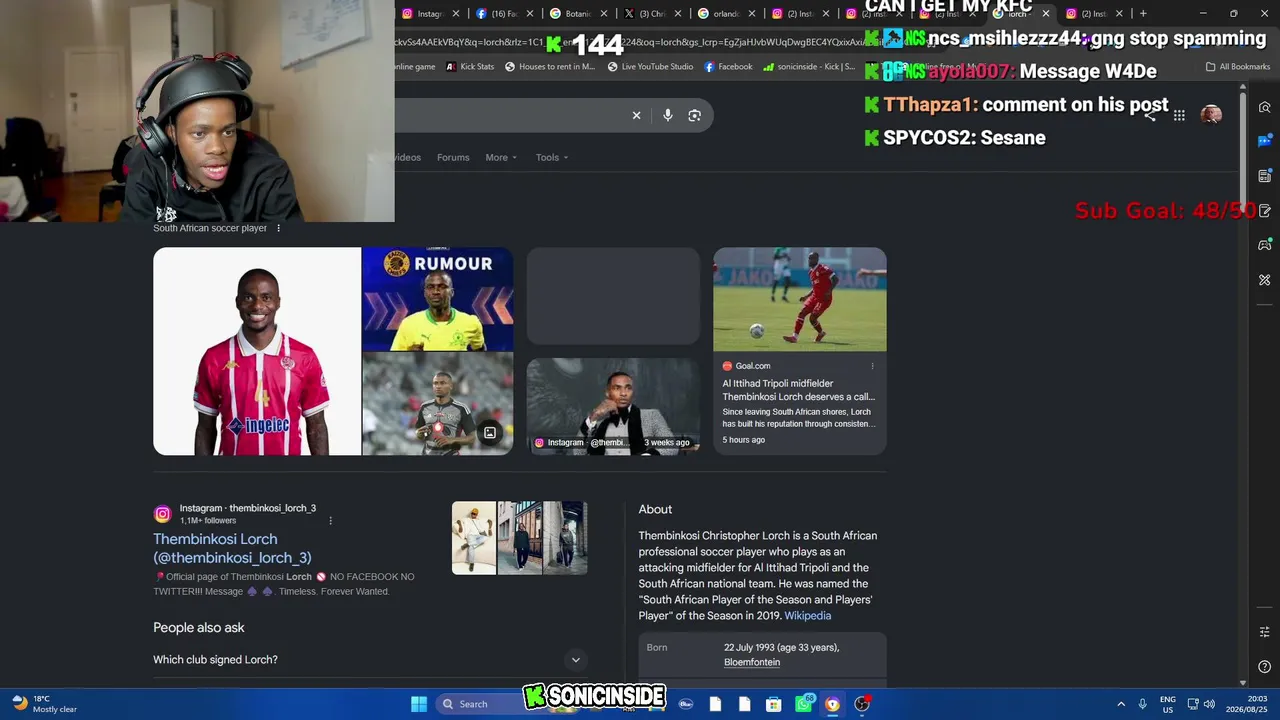Click the '1,1M+ followers' text
This screenshot has width=1280, height=720.
pos(208,521)
